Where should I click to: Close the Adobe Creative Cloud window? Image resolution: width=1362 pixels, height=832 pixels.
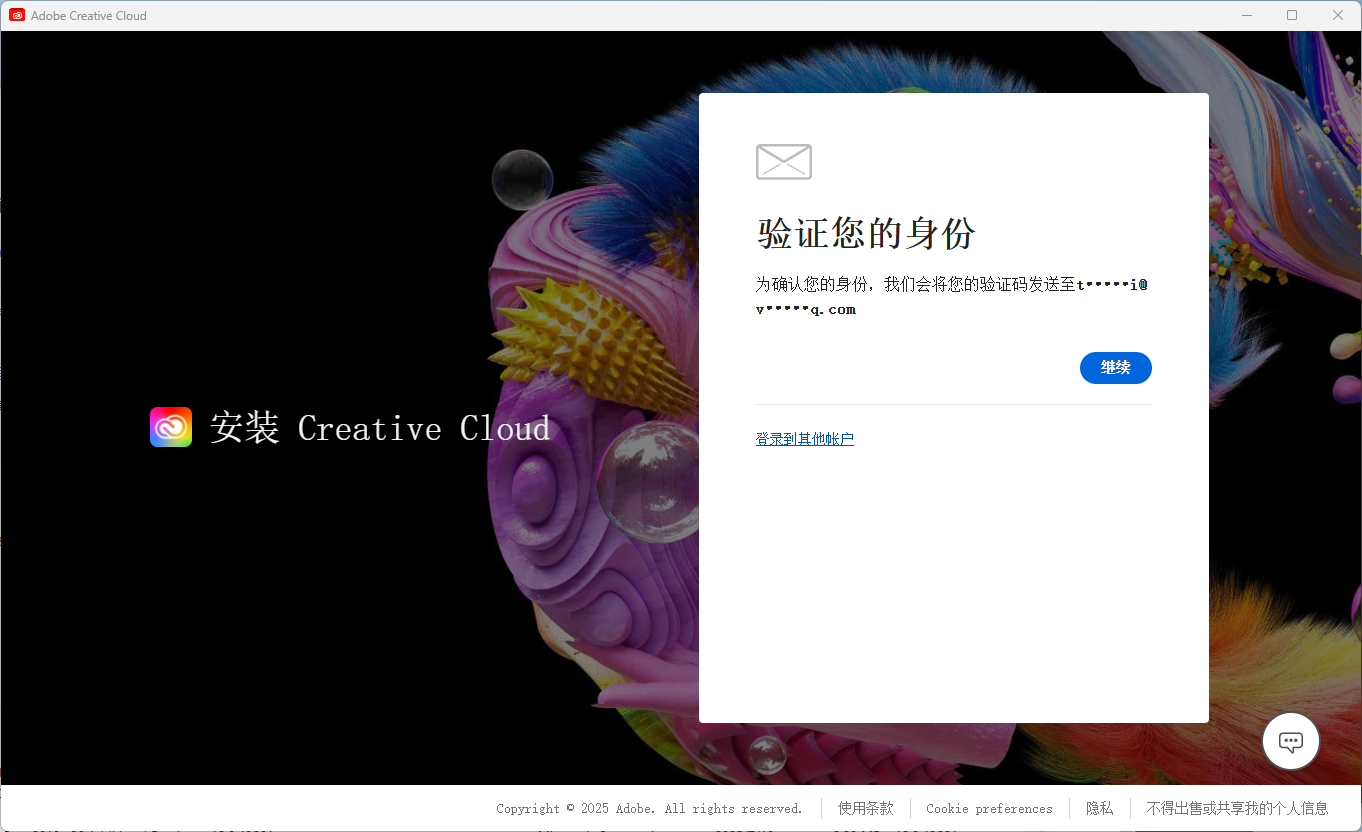(1338, 15)
